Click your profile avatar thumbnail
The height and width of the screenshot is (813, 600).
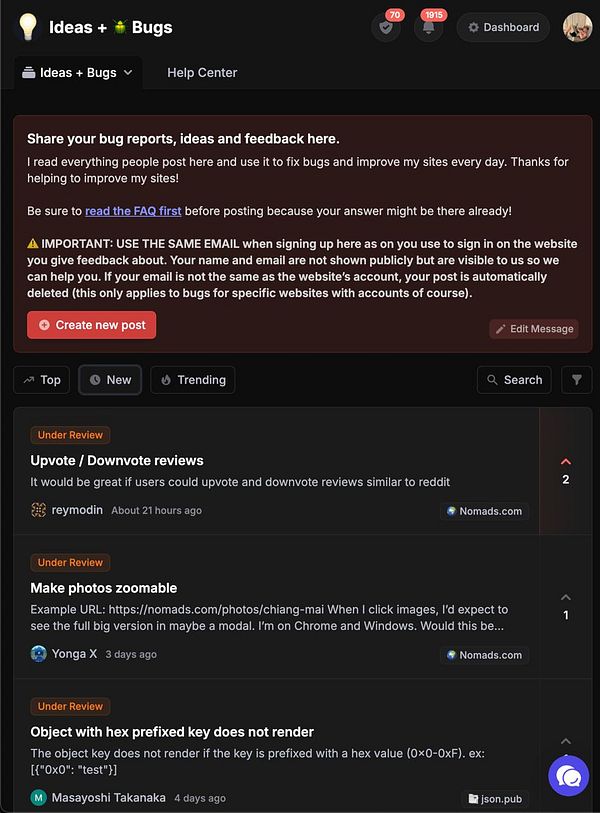pyautogui.click(x=577, y=27)
